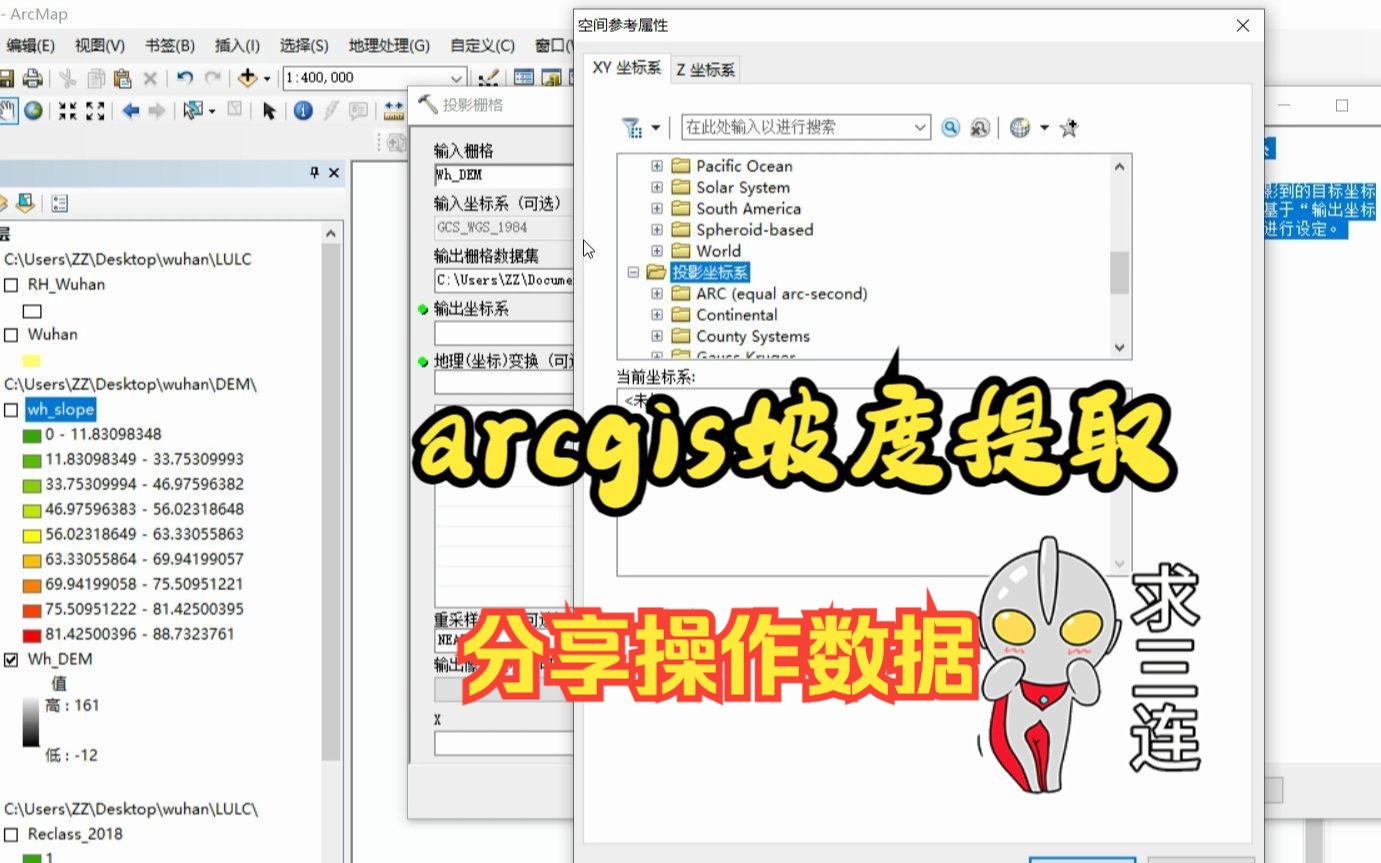Uncheck the Wh_DEM layer
The image size is (1381, 863).
click(11, 660)
